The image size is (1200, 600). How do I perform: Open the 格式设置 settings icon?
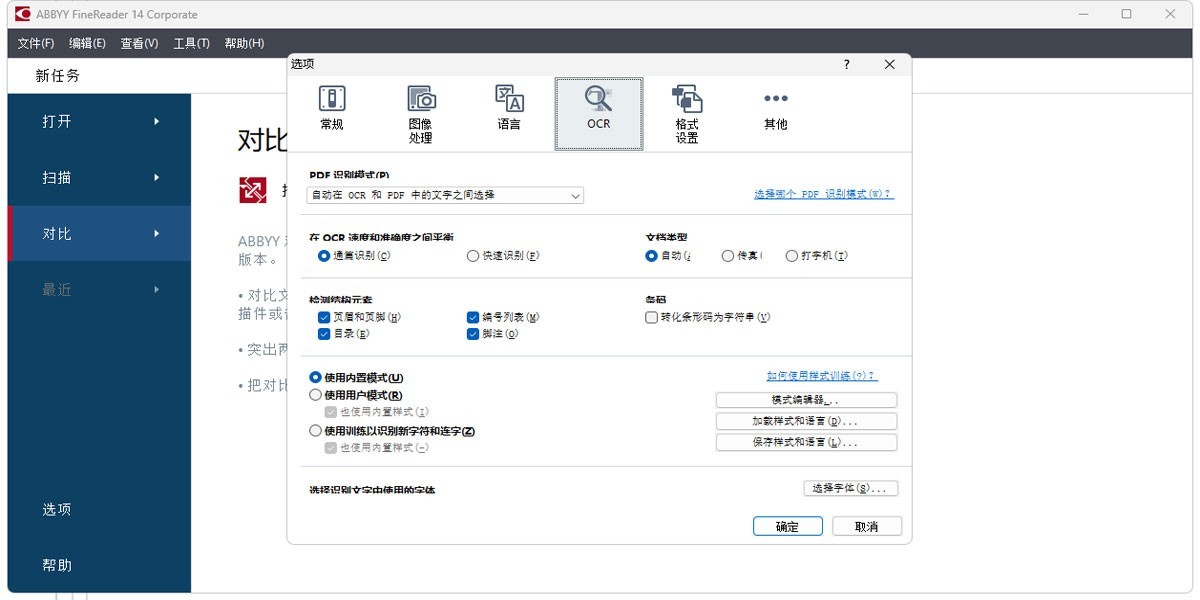[x=687, y=110]
